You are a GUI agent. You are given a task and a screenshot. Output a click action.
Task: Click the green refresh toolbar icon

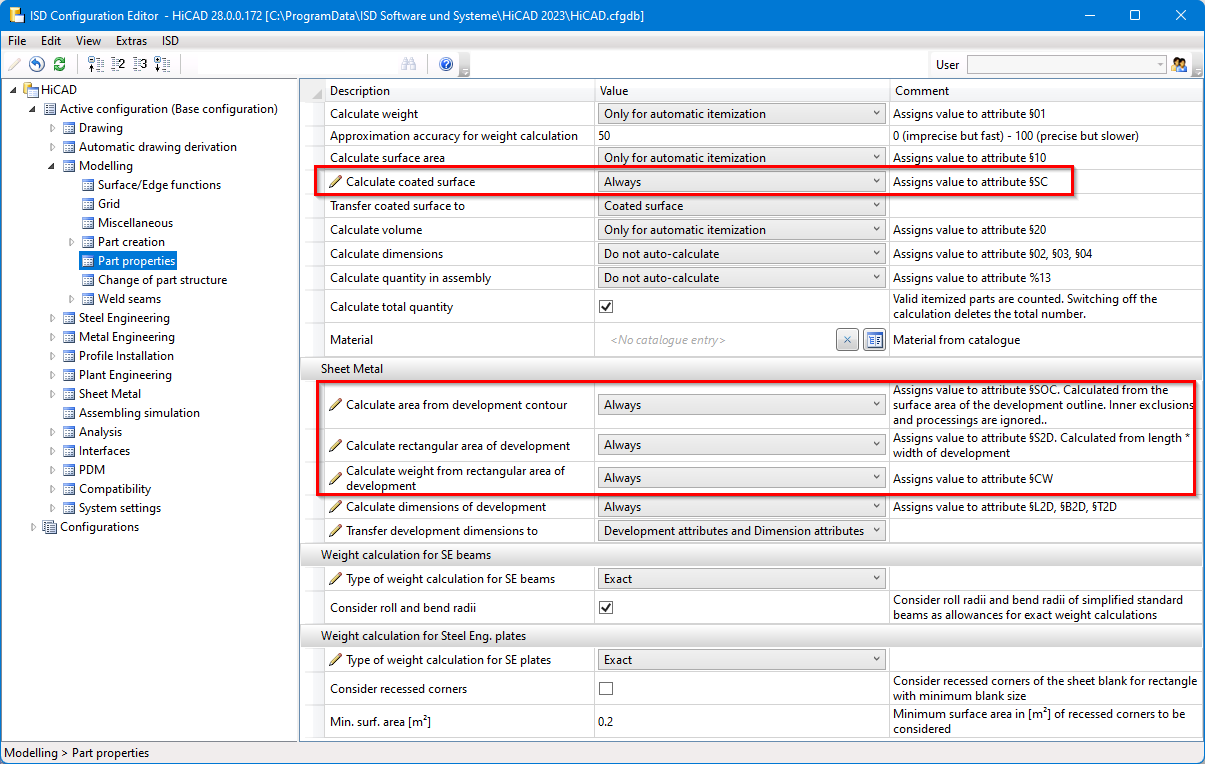click(60, 64)
